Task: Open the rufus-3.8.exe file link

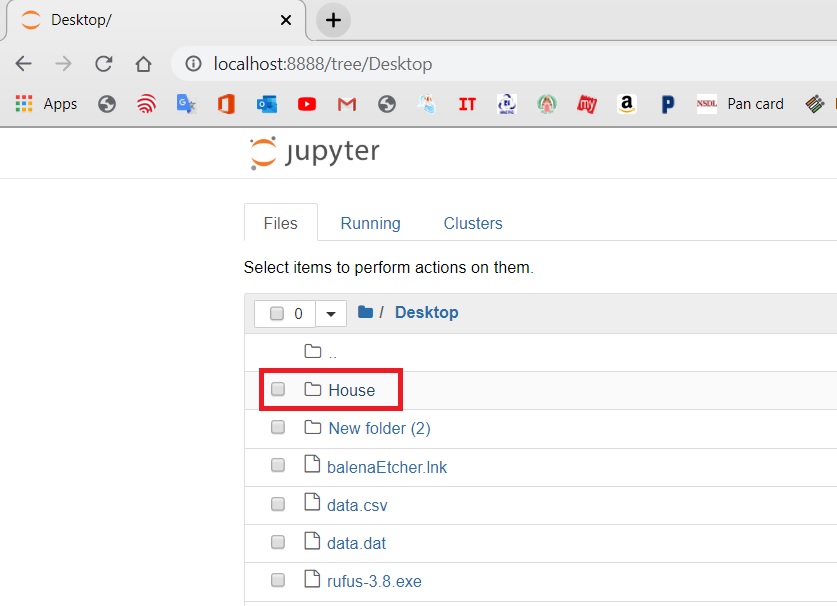Action: [374, 581]
